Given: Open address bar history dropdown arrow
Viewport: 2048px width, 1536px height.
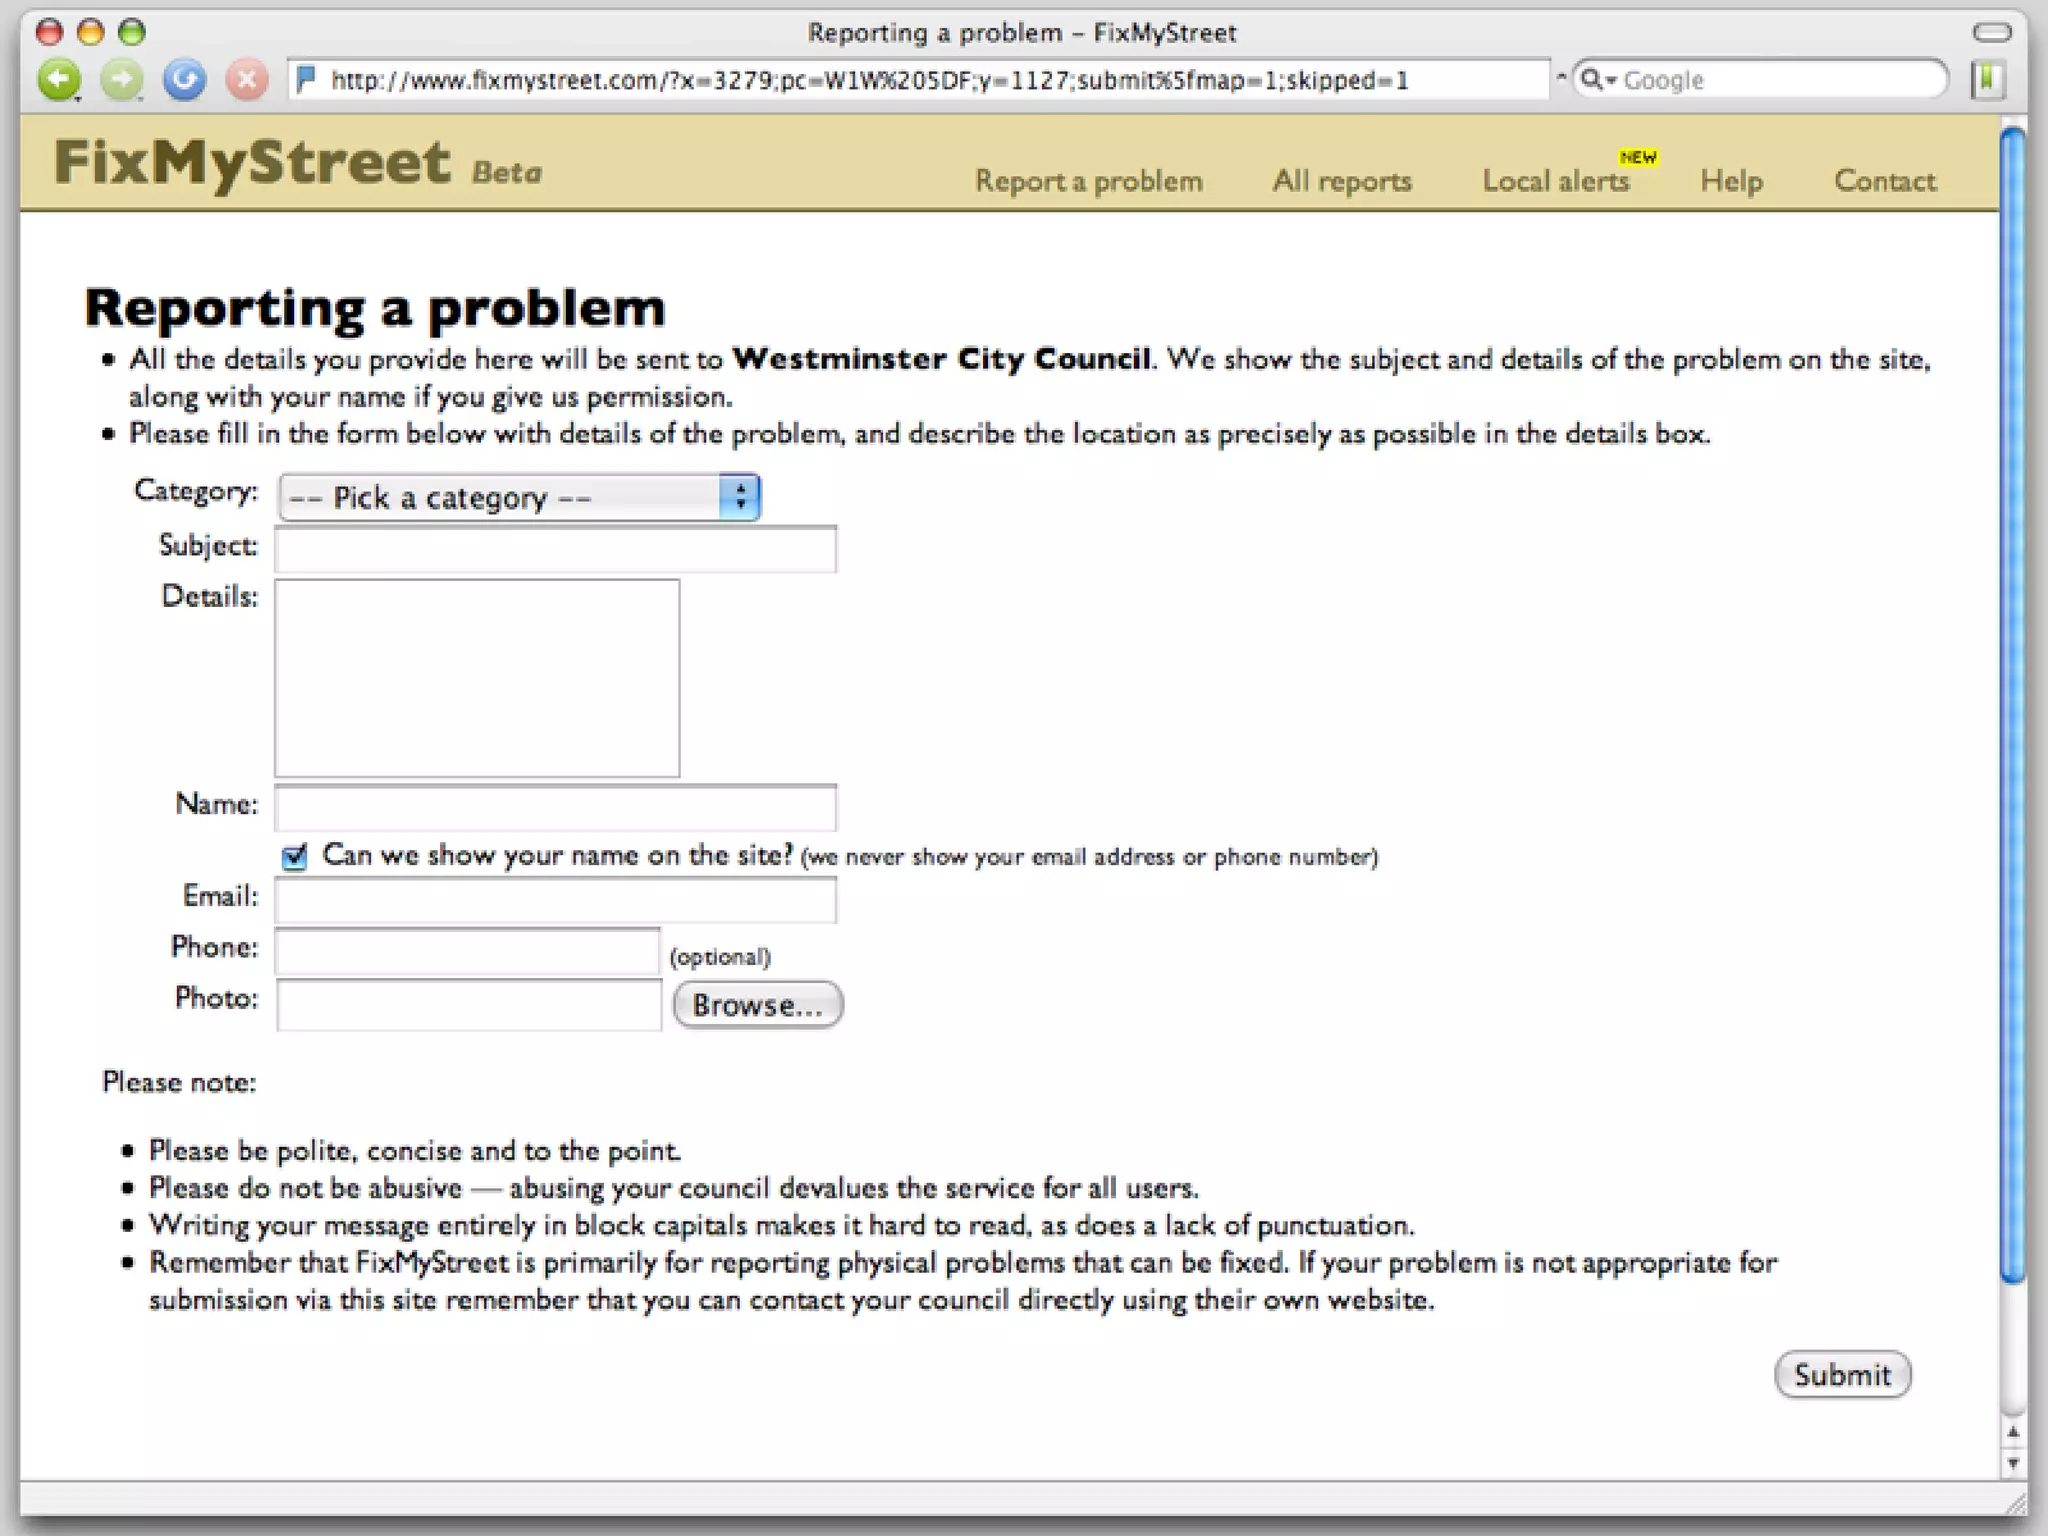Looking at the screenshot, I should coord(1560,76).
